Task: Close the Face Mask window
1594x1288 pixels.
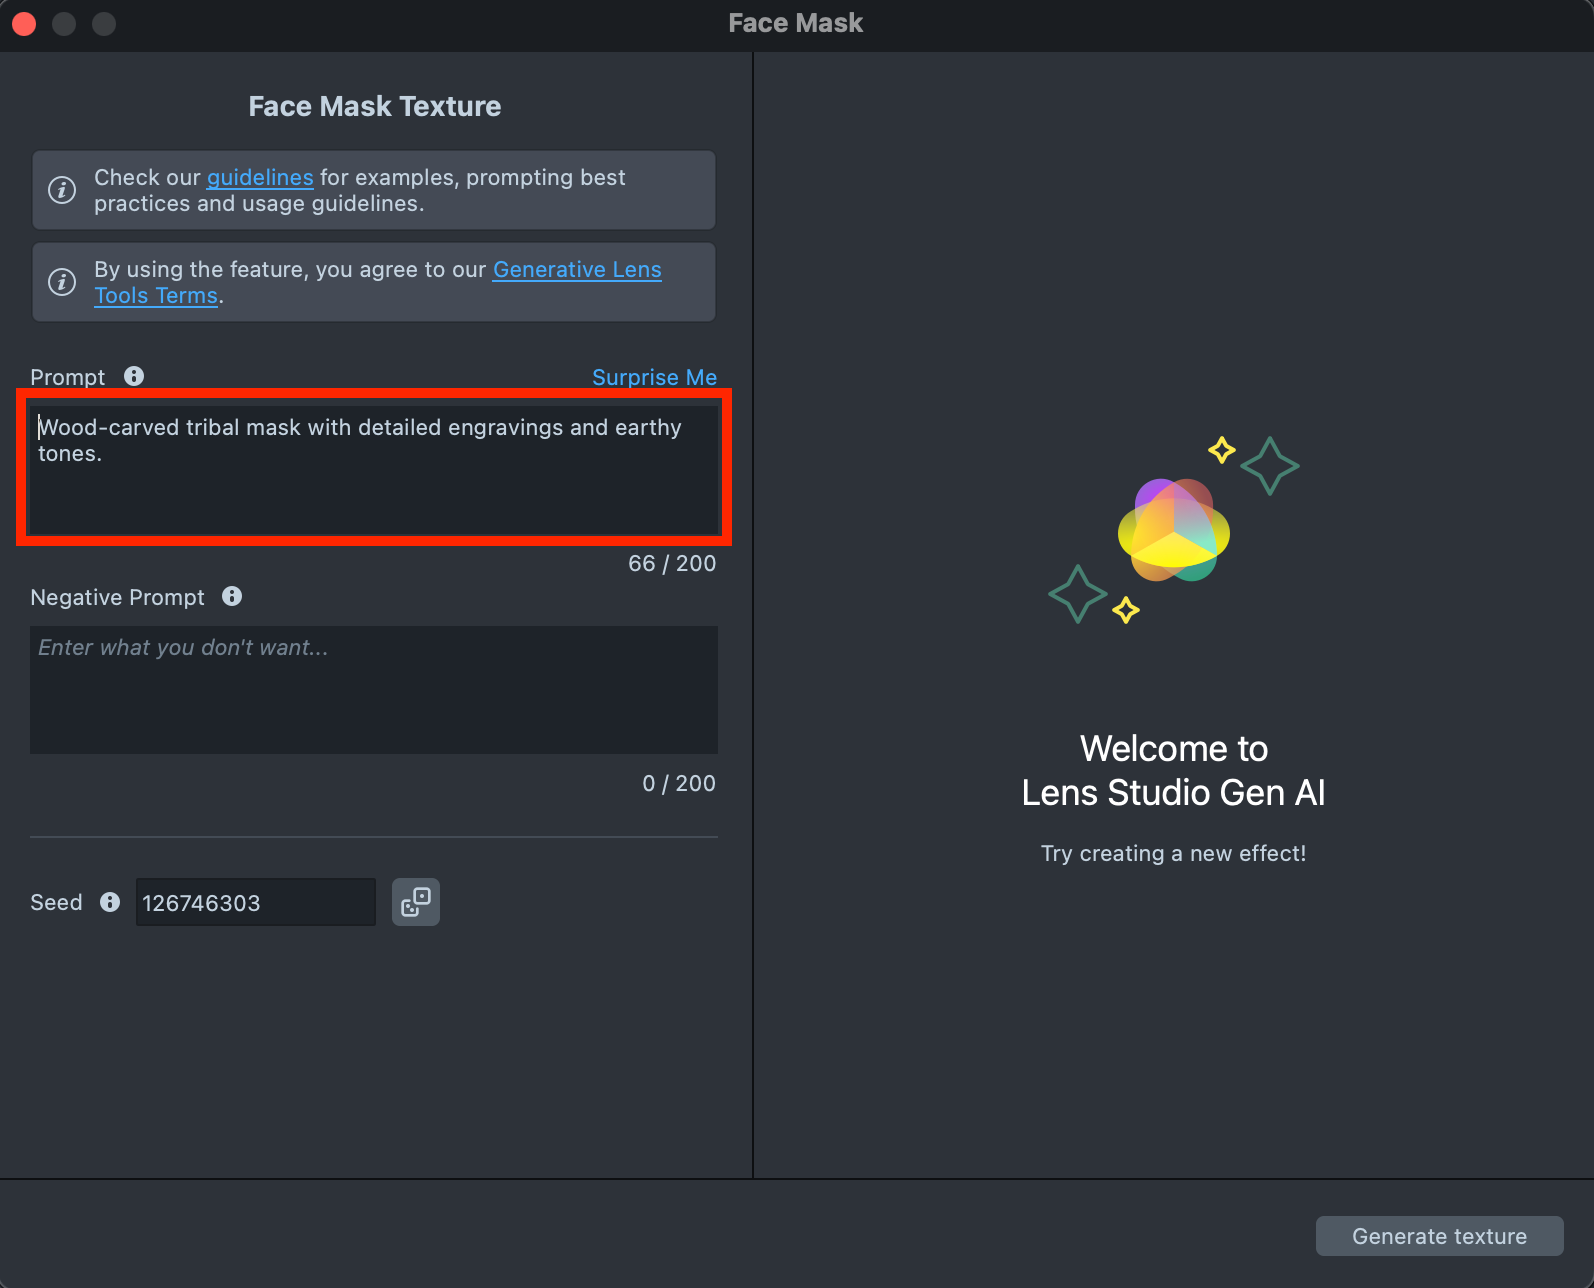Action: pyautogui.click(x=24, y=23)
